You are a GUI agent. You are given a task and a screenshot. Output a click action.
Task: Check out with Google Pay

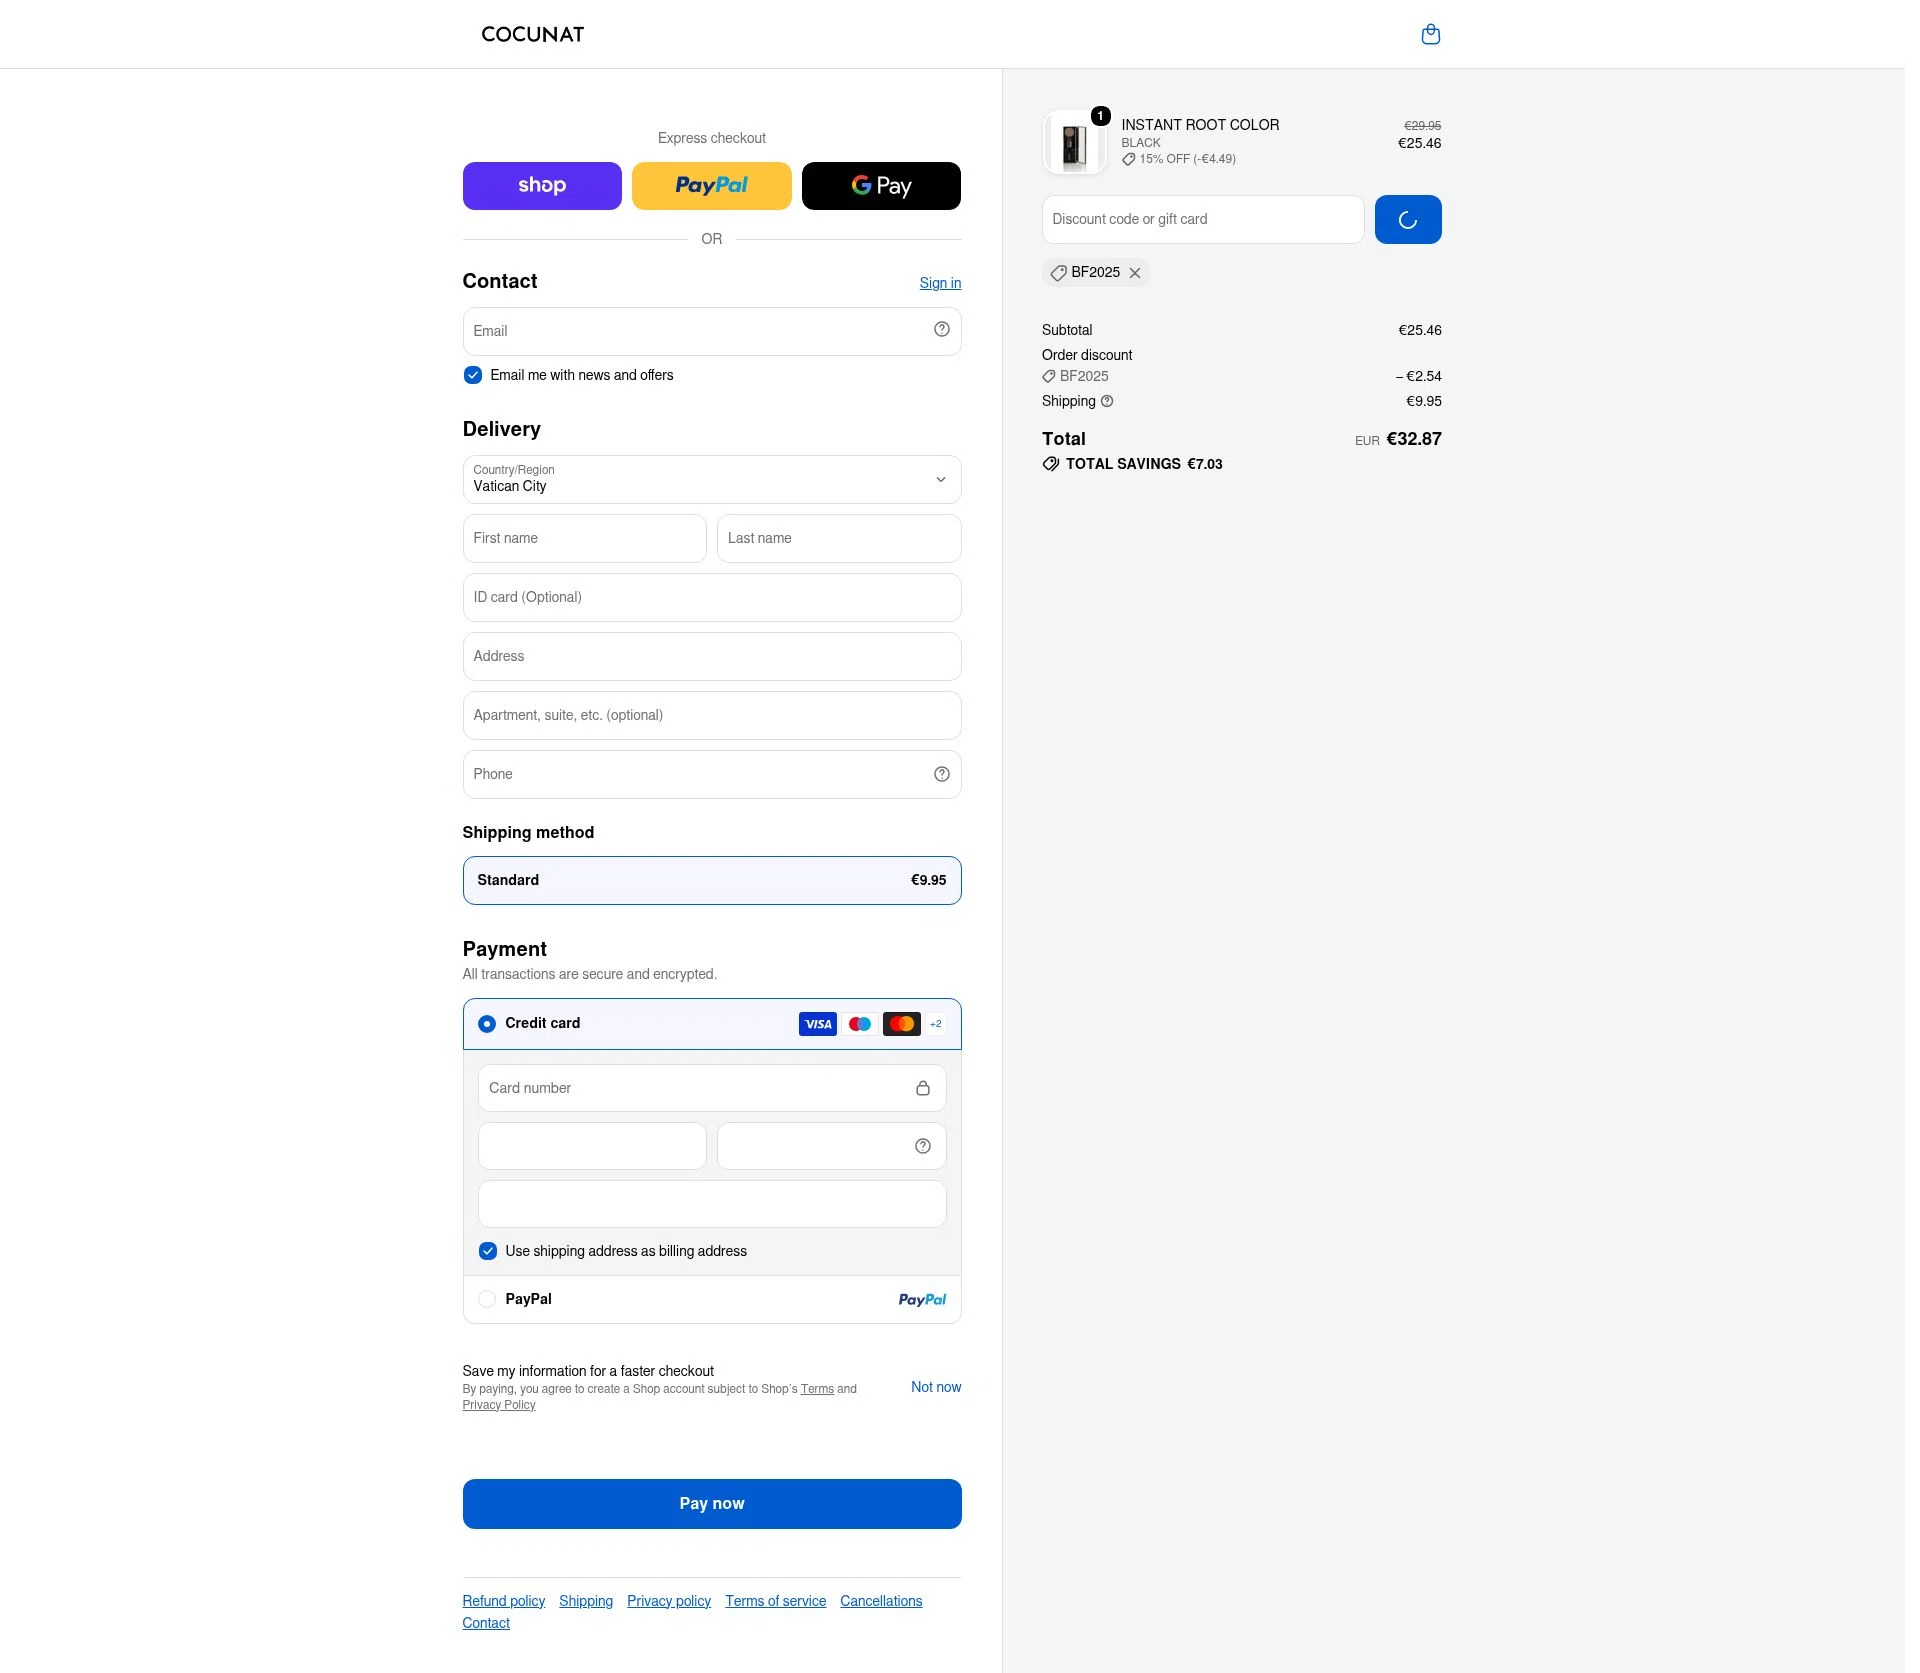(x=881, y=186)
